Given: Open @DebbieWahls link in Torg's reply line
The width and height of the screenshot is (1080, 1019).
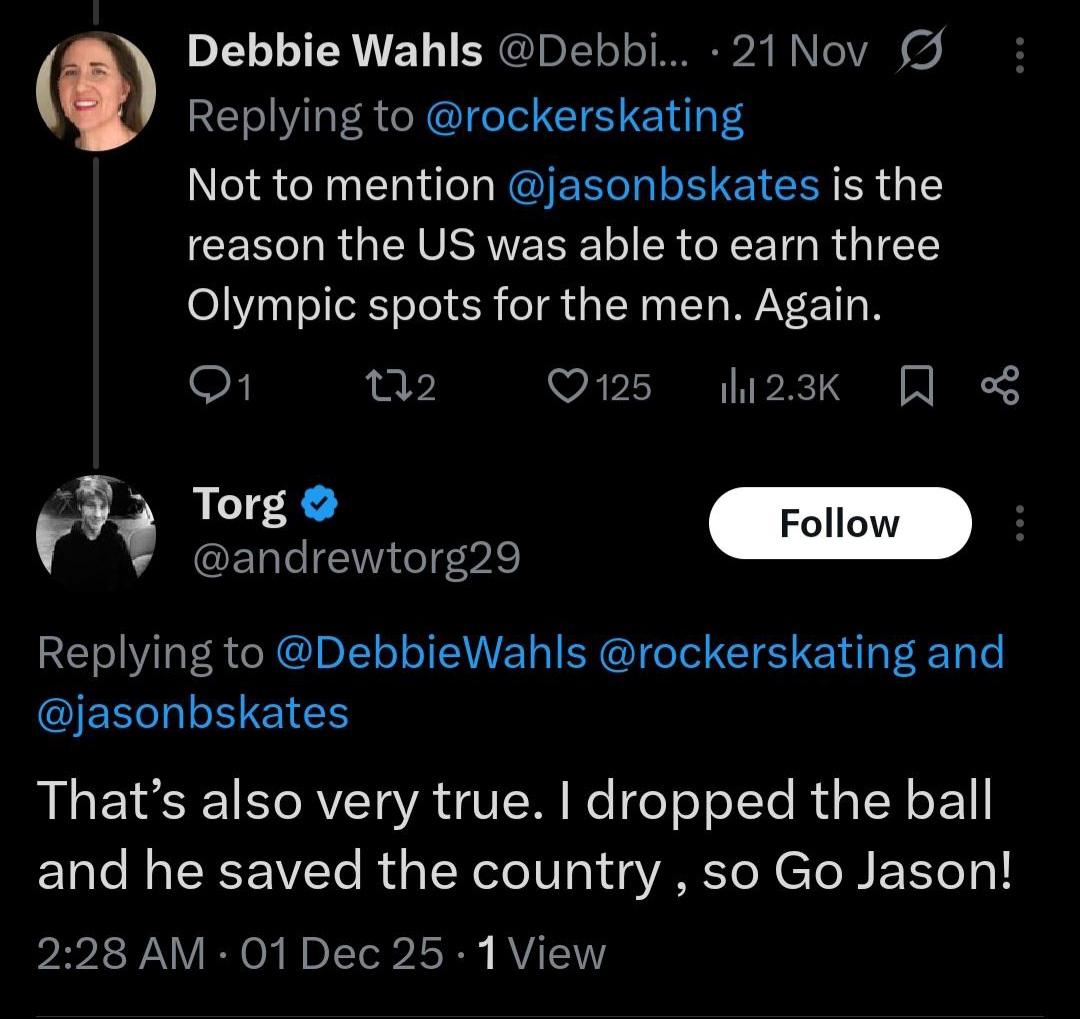Looking at the screenshot, I should click(430, 653).
